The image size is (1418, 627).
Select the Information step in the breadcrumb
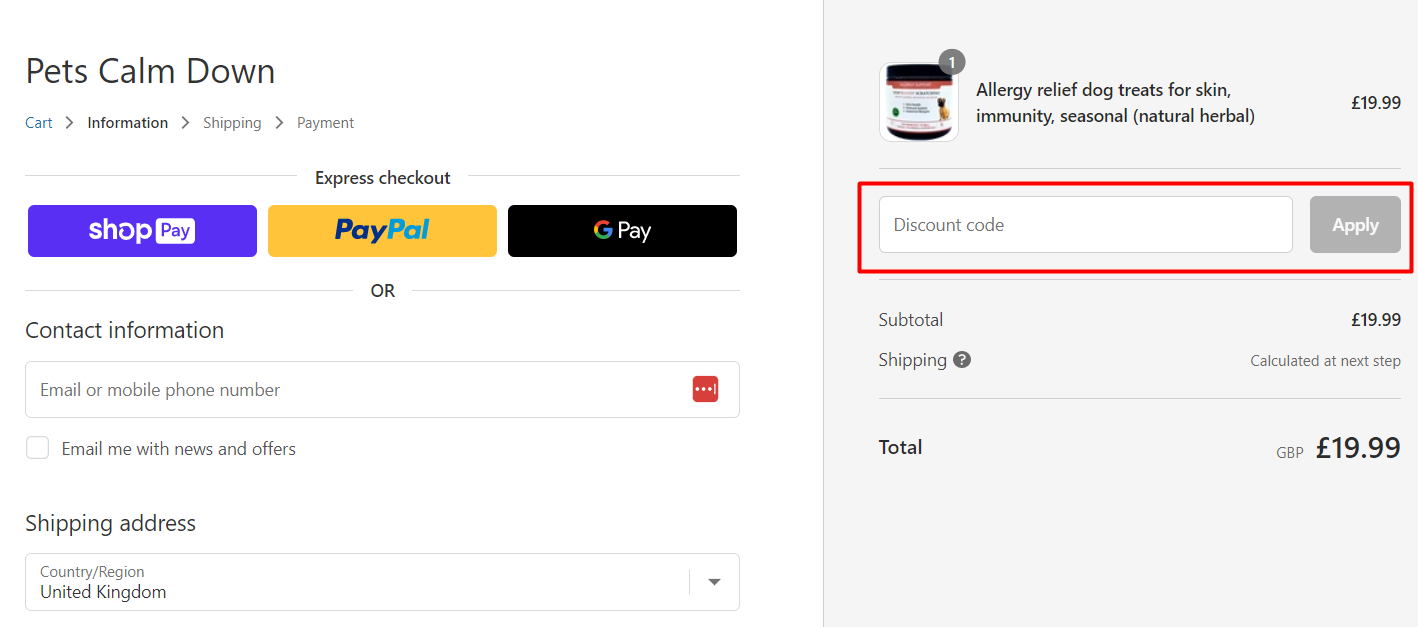127,122
